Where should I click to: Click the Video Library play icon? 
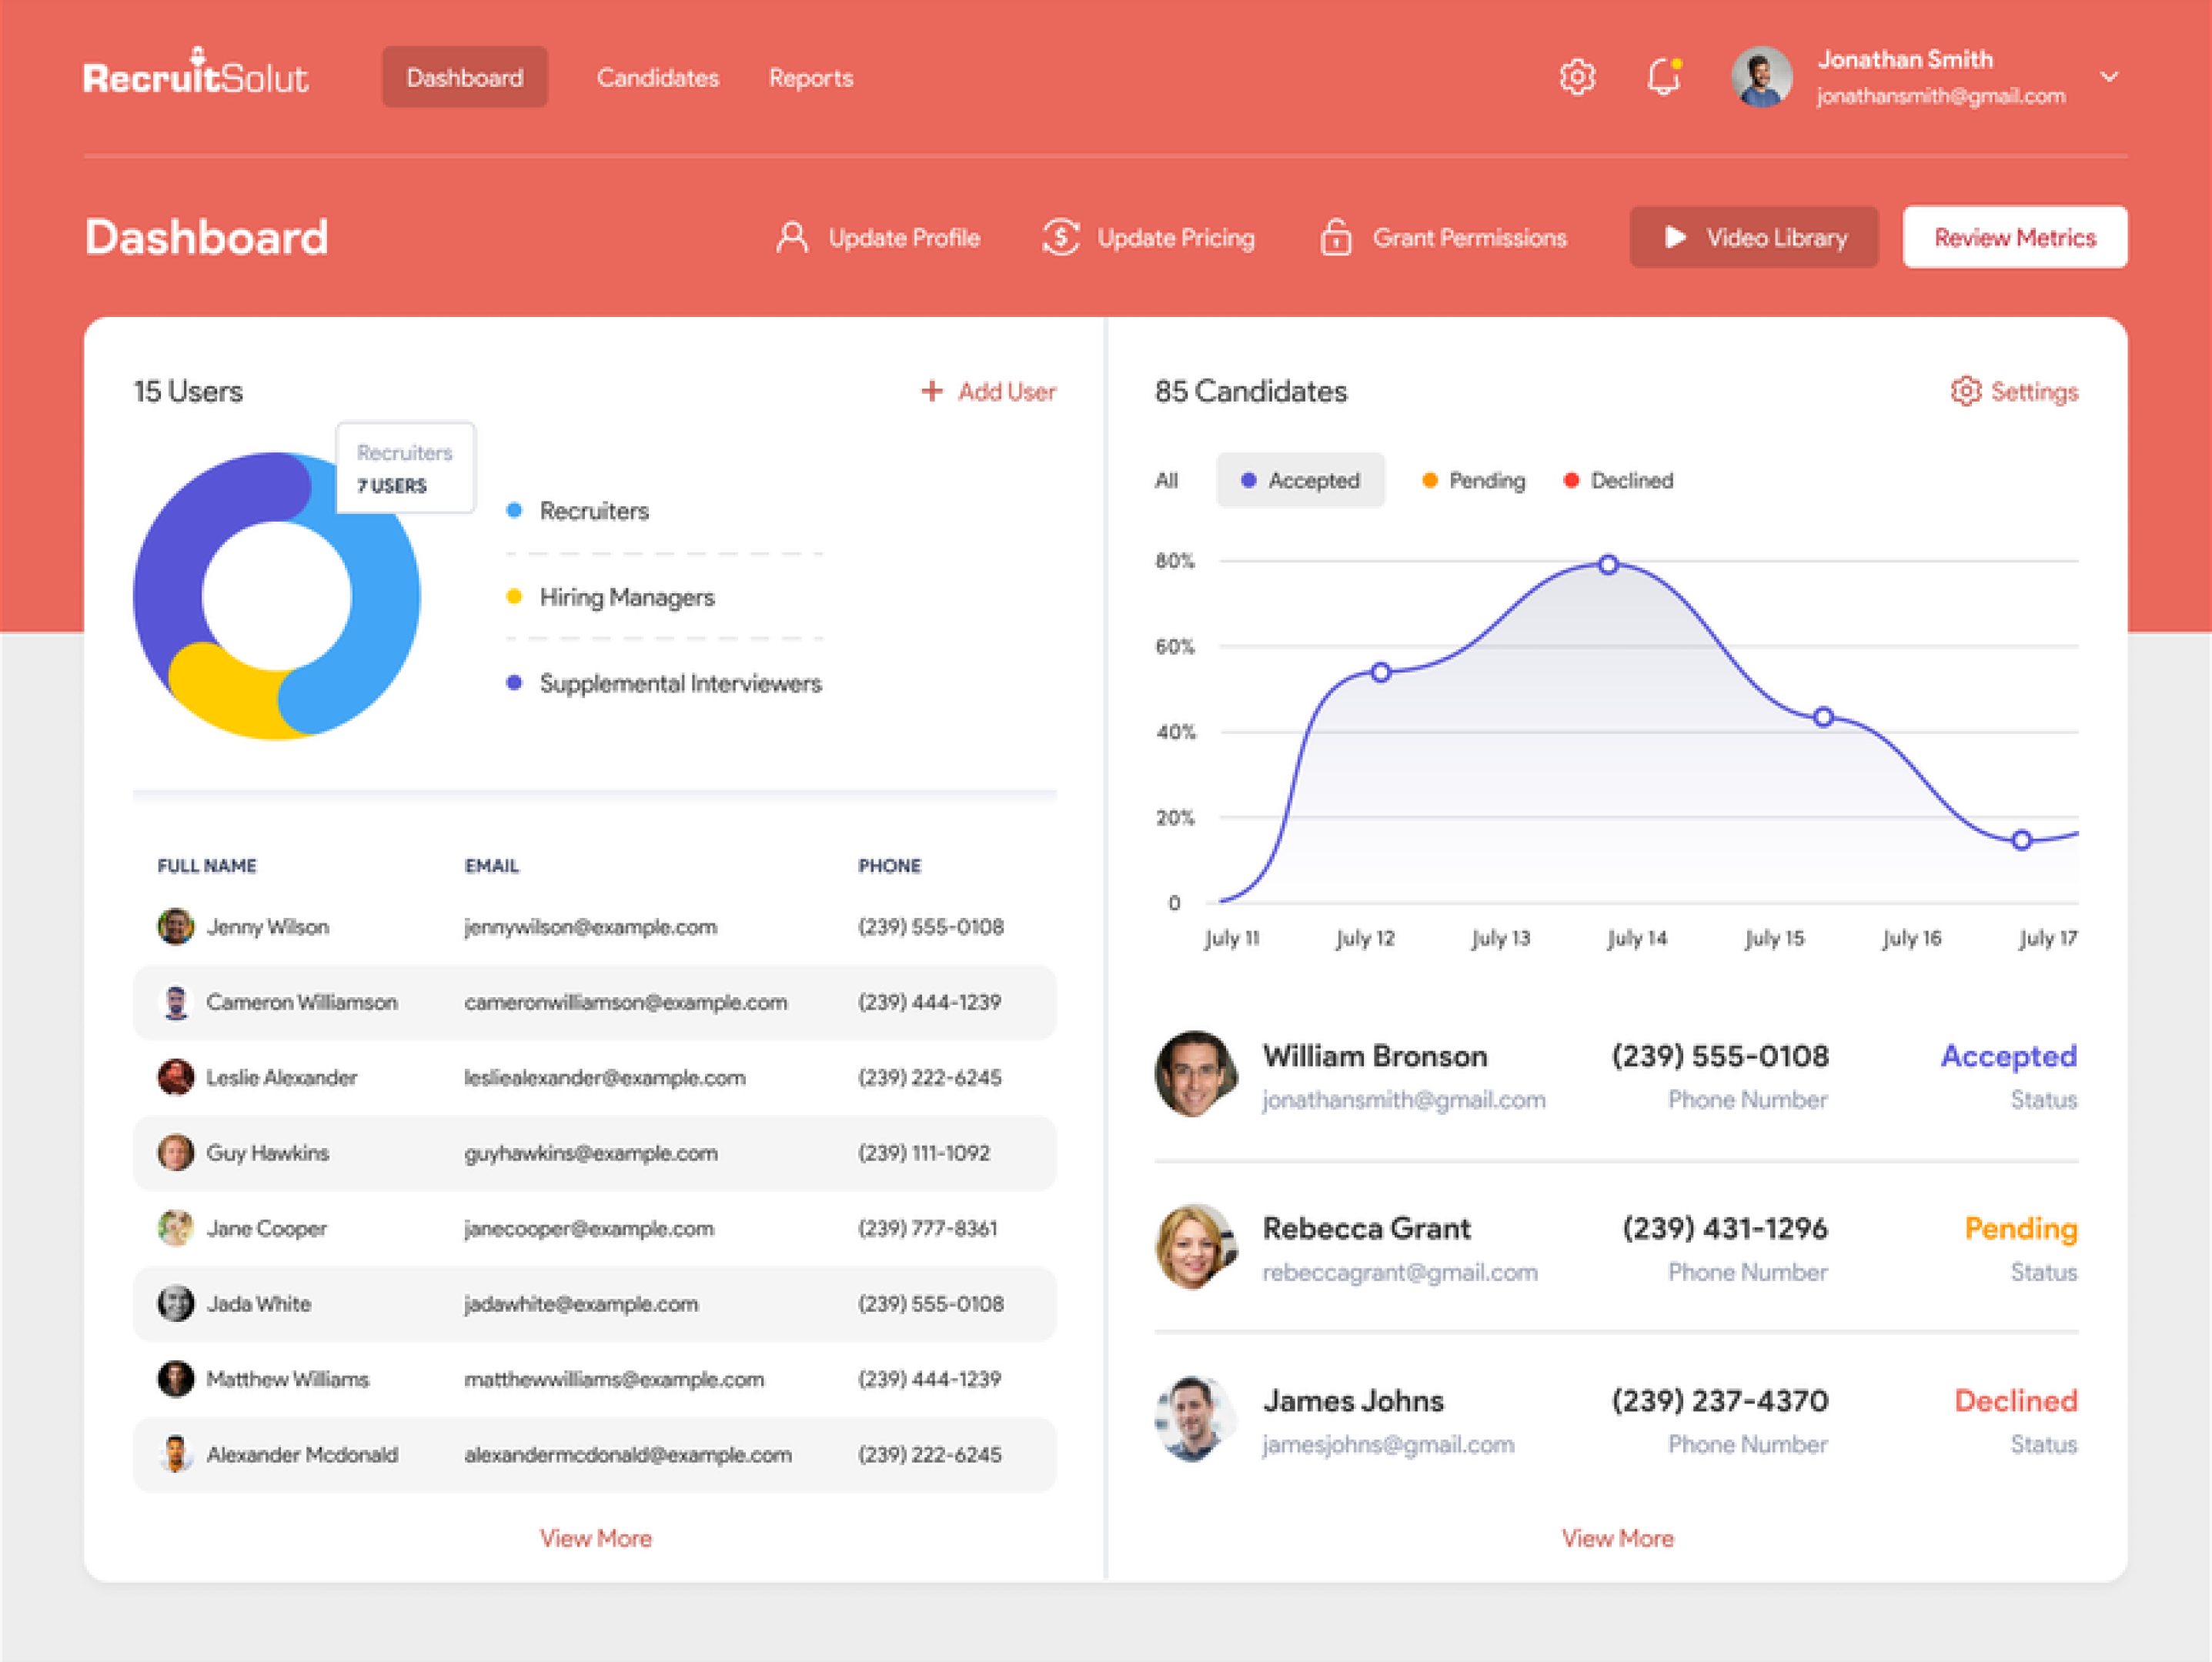[1675, 238]
